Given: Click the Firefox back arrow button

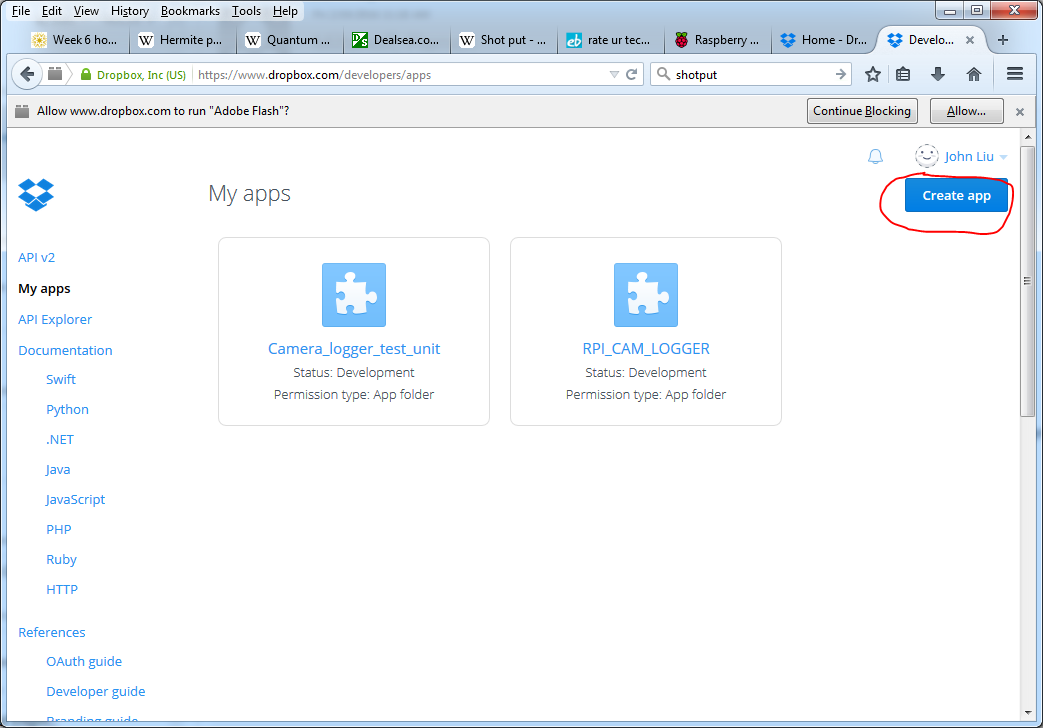Looking at the screenshot, I should 27,74.
